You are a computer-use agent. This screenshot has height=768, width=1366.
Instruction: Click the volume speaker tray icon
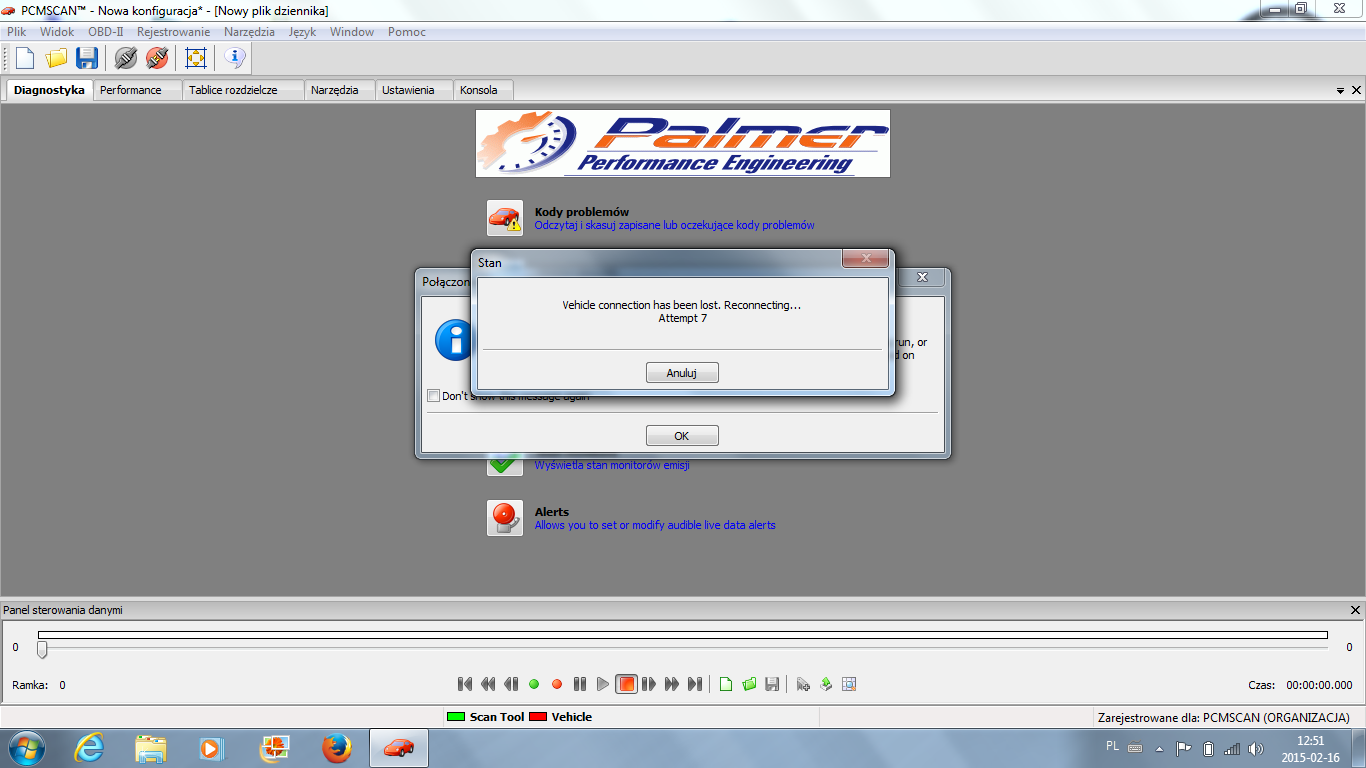(x=1256, y=748)
